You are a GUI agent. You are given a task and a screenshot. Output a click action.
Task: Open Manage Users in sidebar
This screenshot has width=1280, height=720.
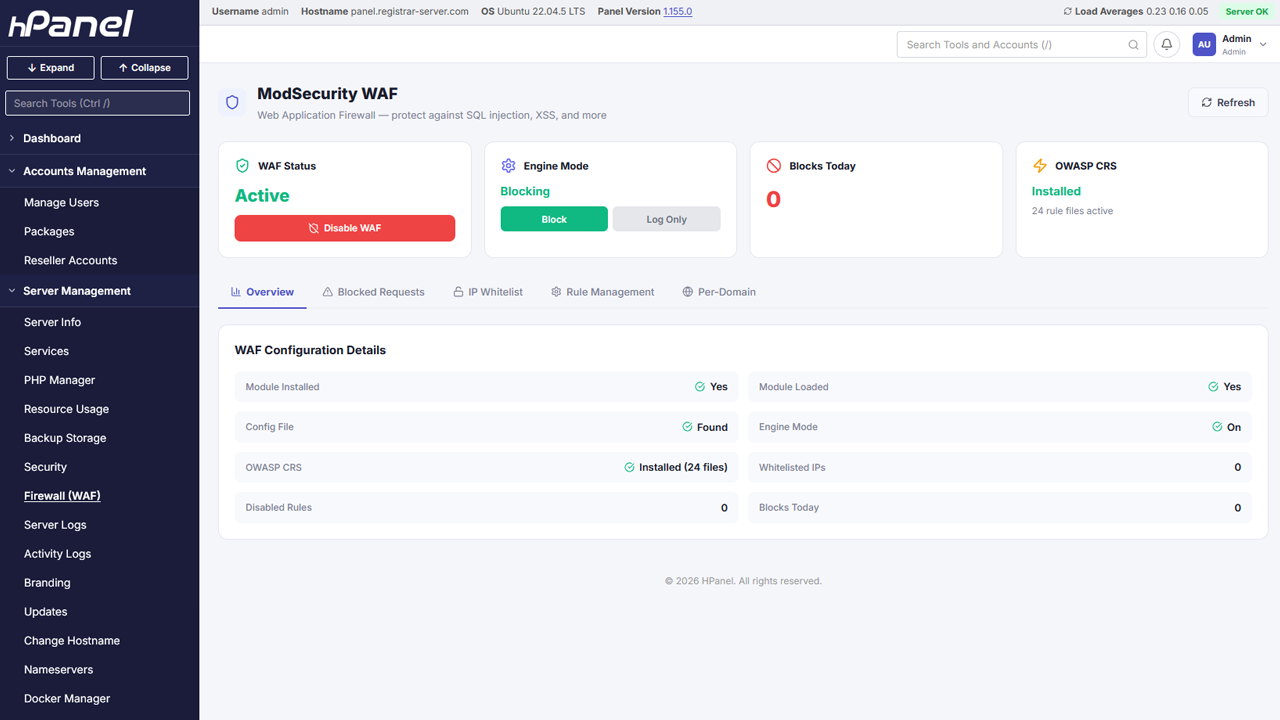(62, 202)
